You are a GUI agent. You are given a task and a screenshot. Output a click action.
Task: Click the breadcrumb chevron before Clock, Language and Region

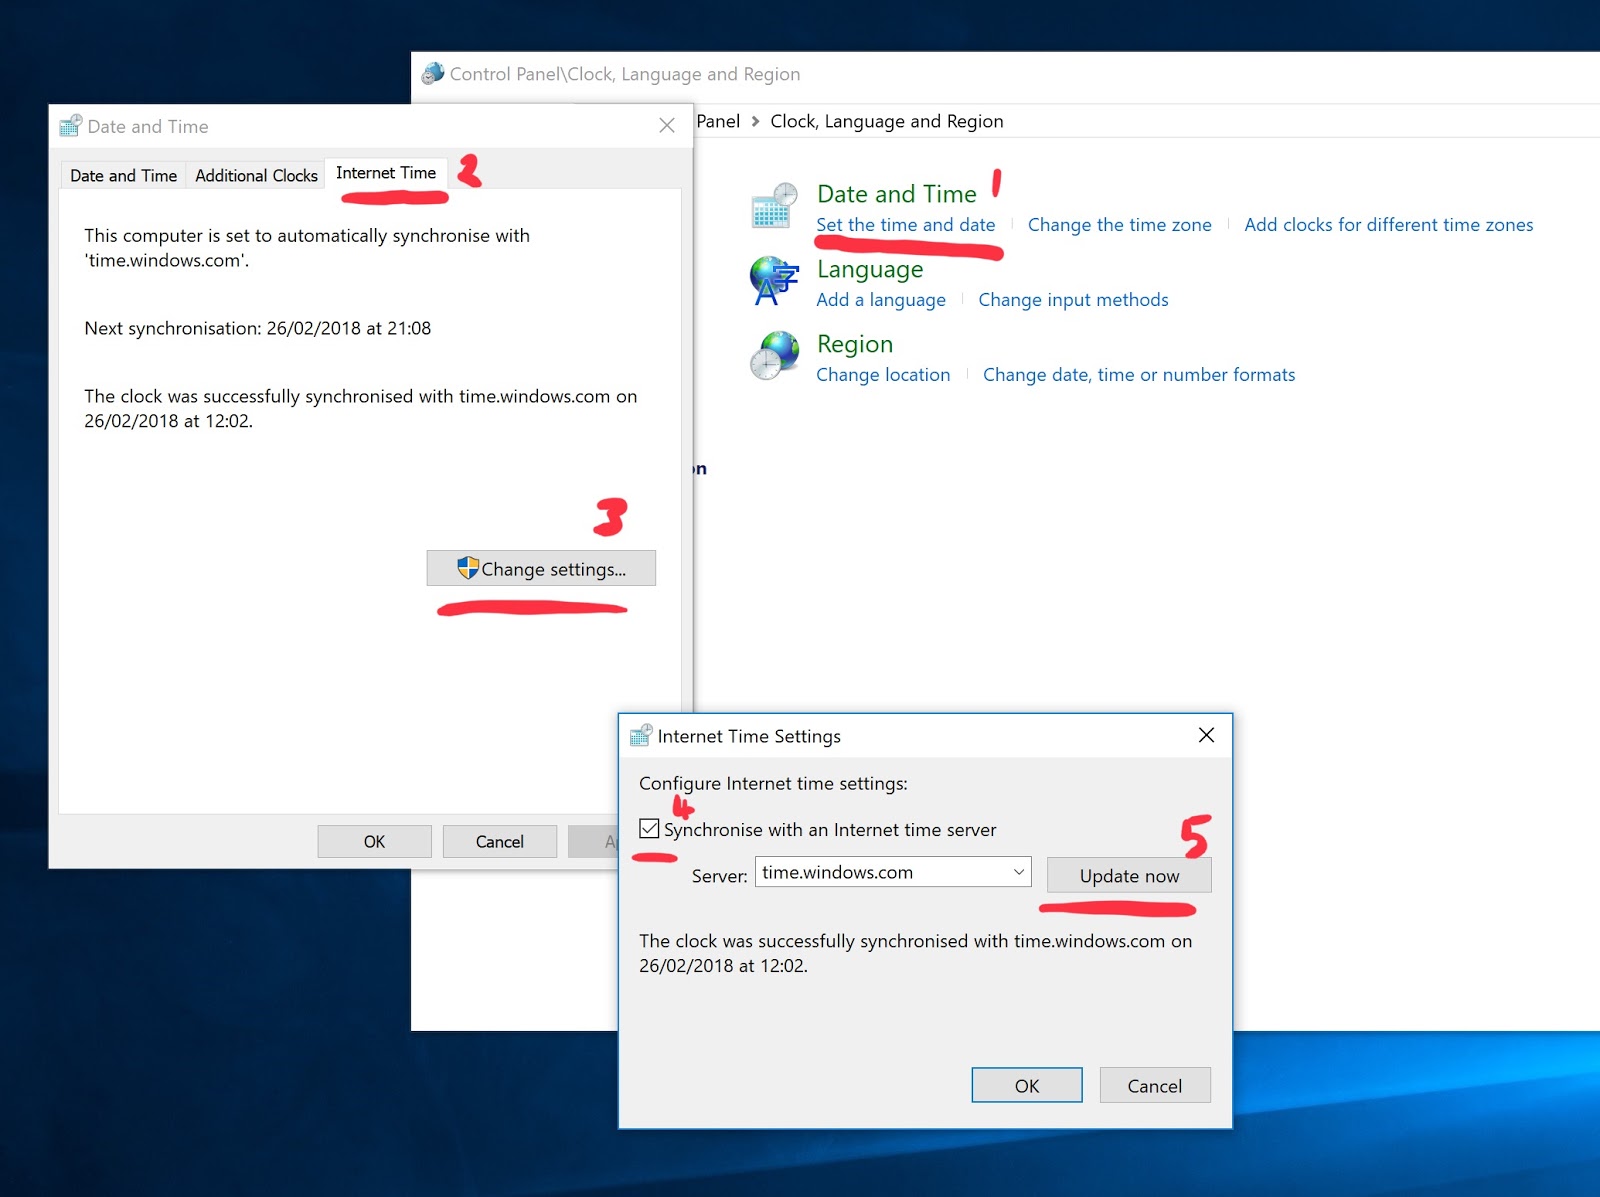click(x=755, y=121)
